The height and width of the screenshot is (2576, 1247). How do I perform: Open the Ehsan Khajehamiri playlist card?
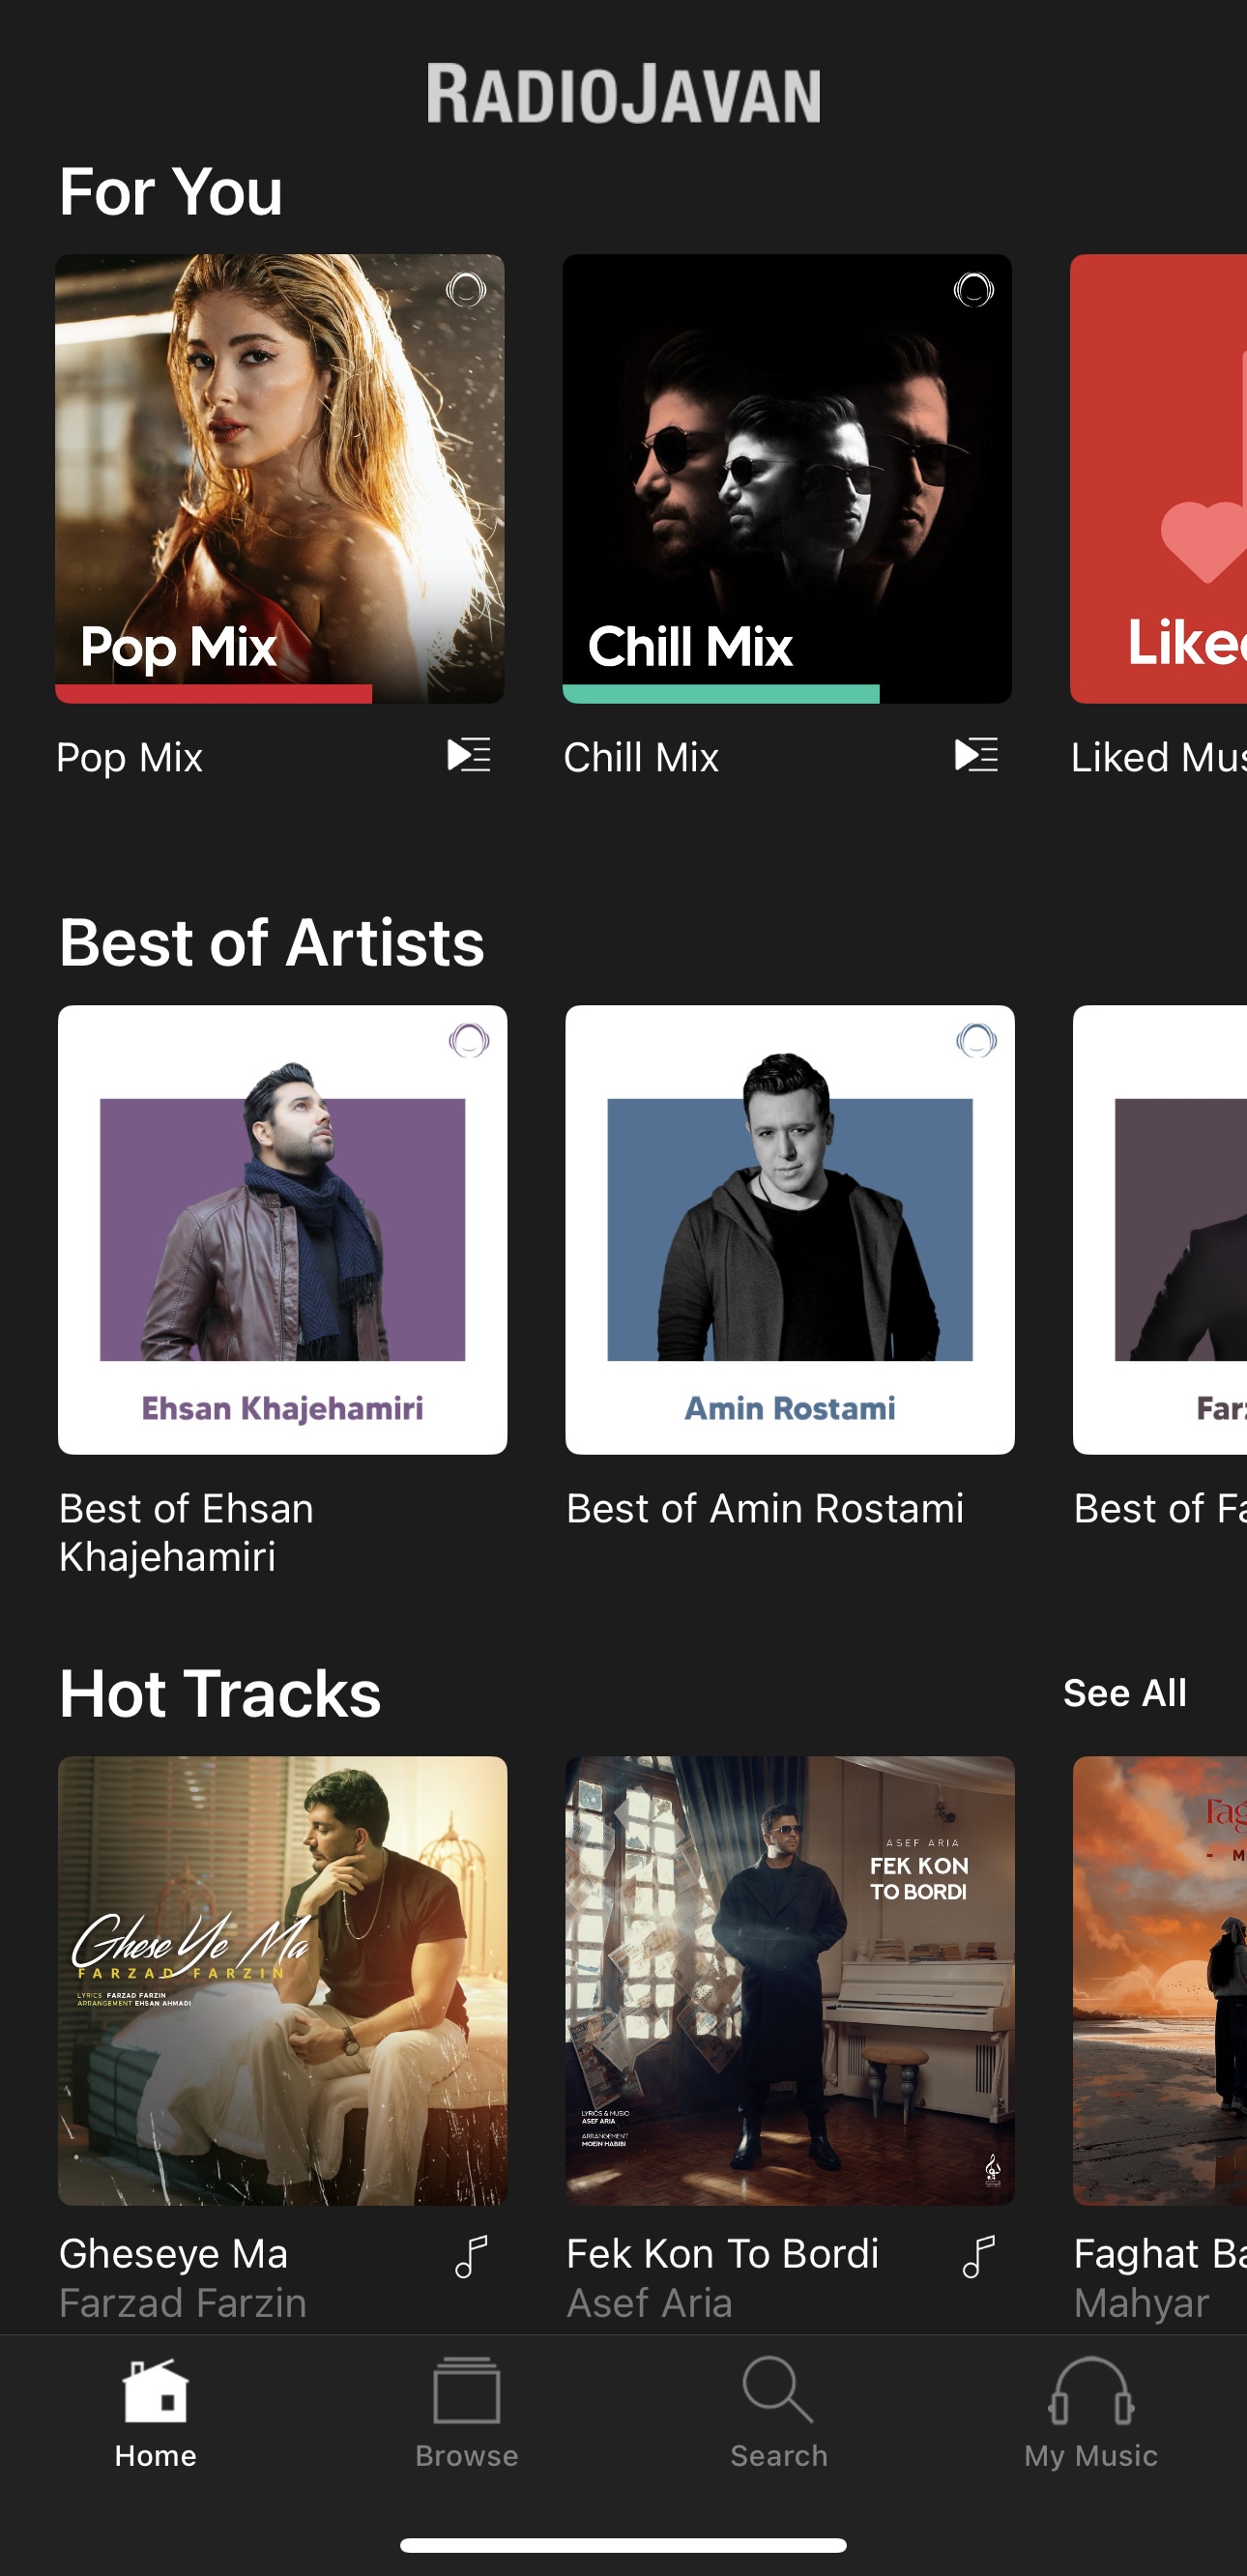282,1229
